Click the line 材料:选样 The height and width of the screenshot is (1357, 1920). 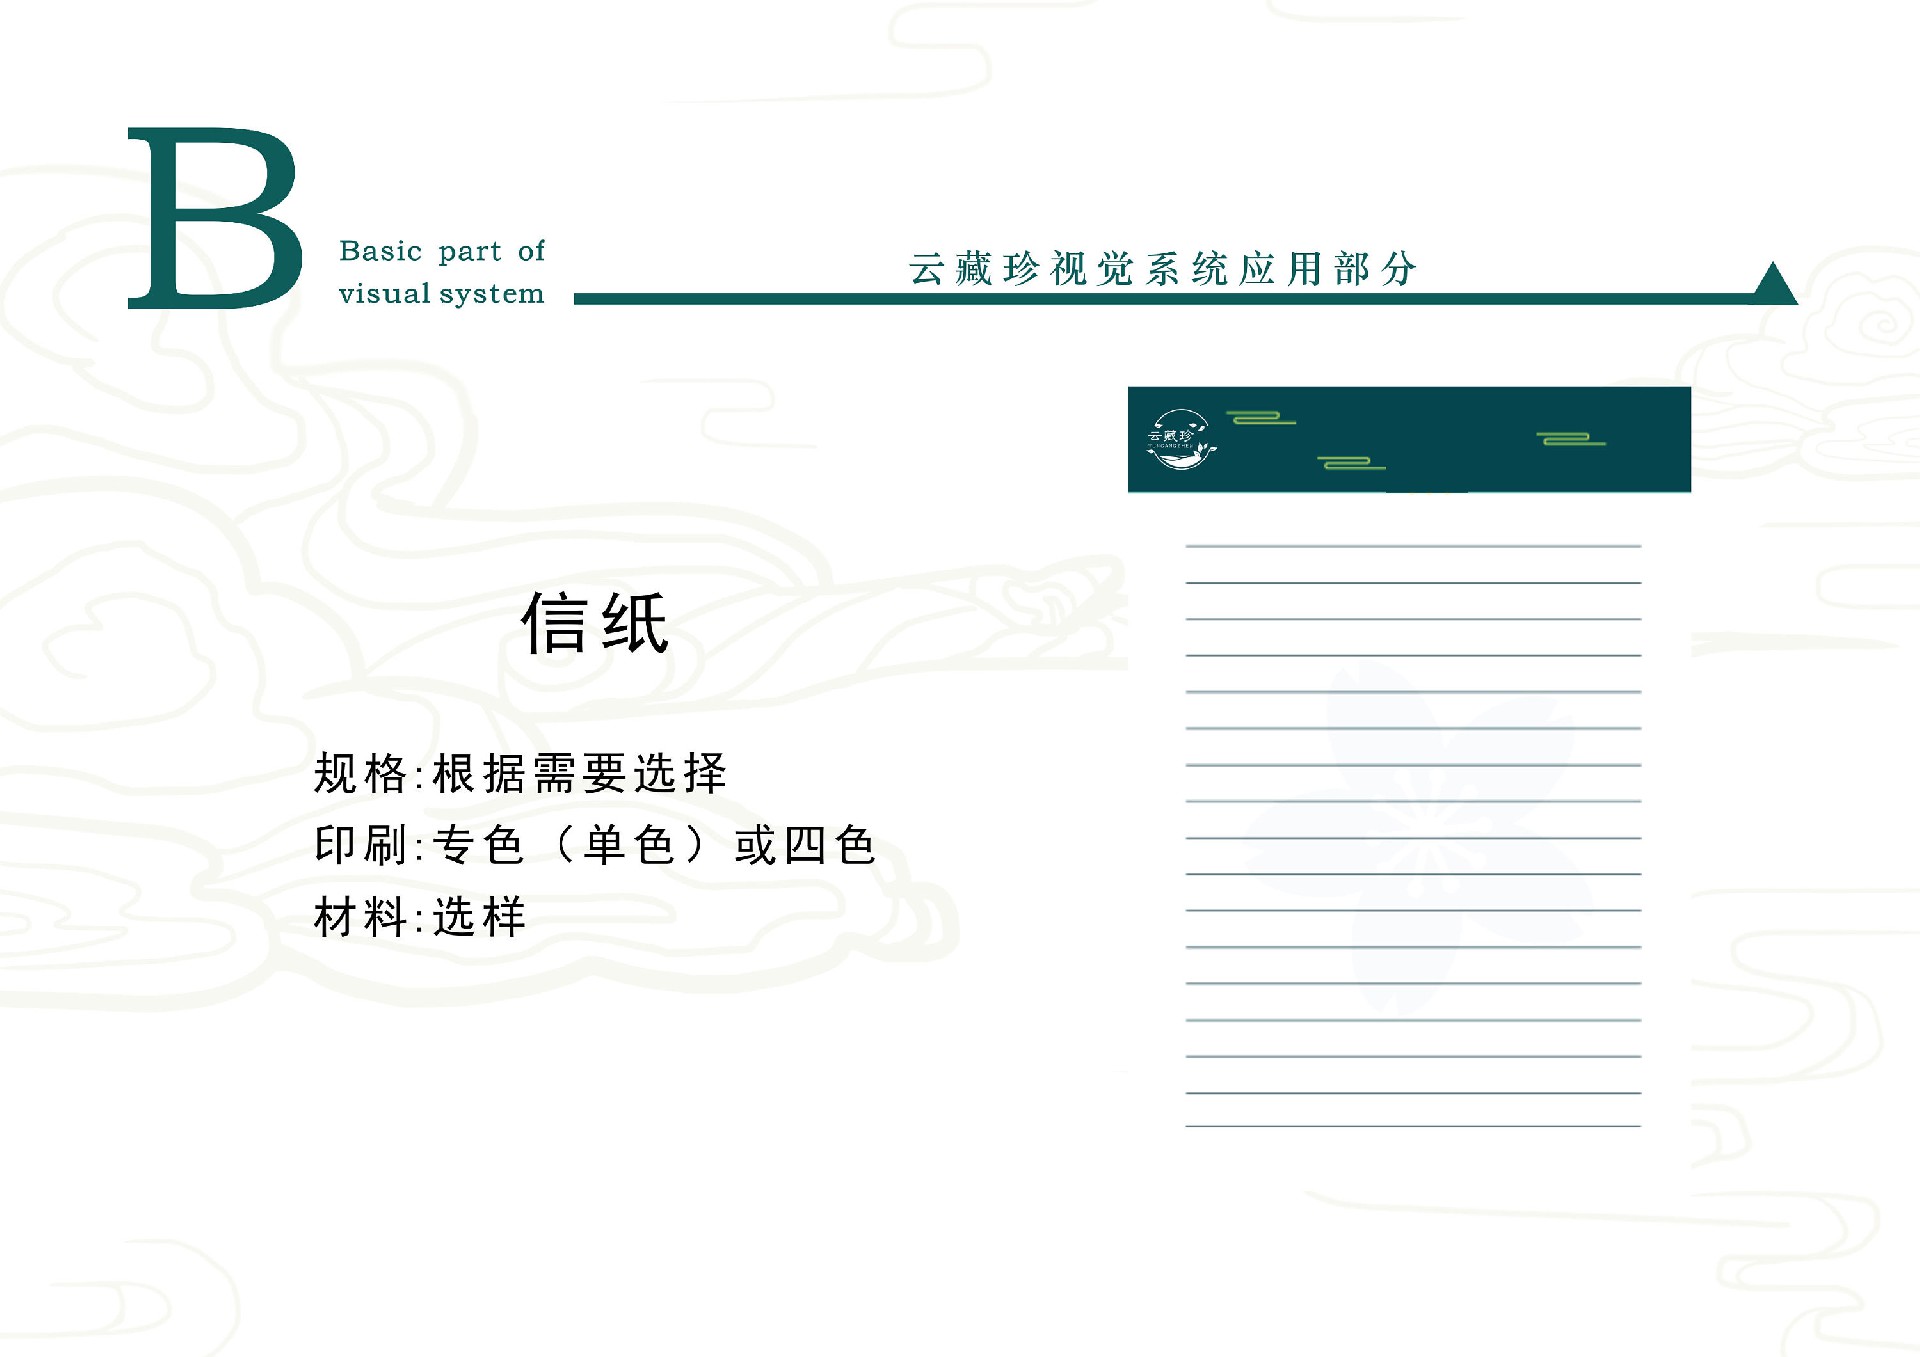coord(420,917)
